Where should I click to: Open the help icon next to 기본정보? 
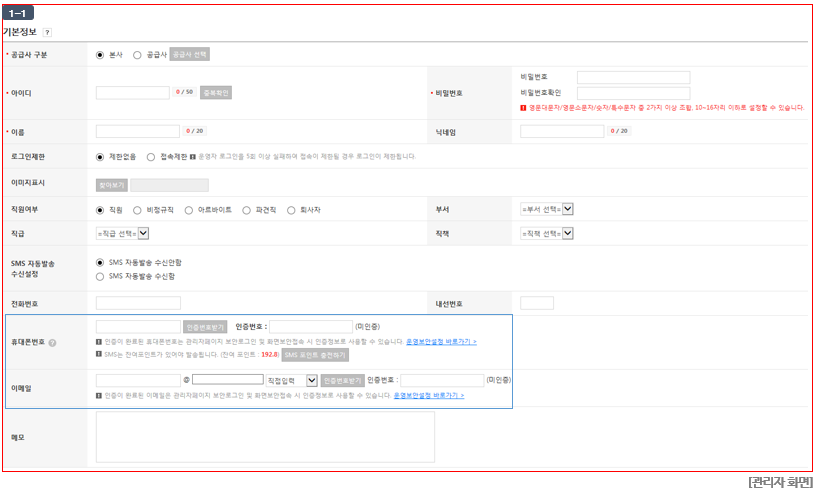[47, 32]
